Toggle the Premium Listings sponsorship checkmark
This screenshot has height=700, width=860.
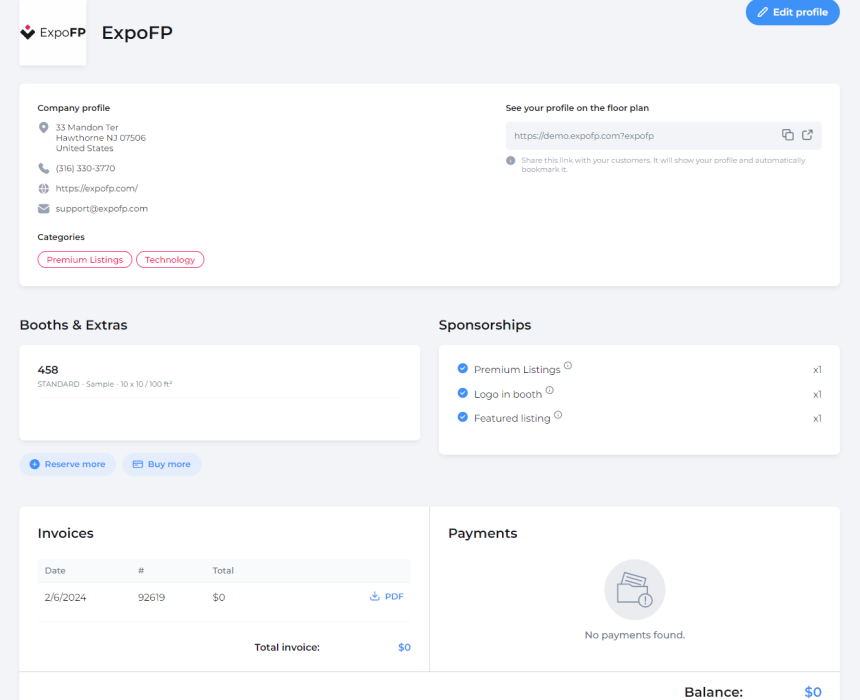pyautogui.click(x=462, y=368)
